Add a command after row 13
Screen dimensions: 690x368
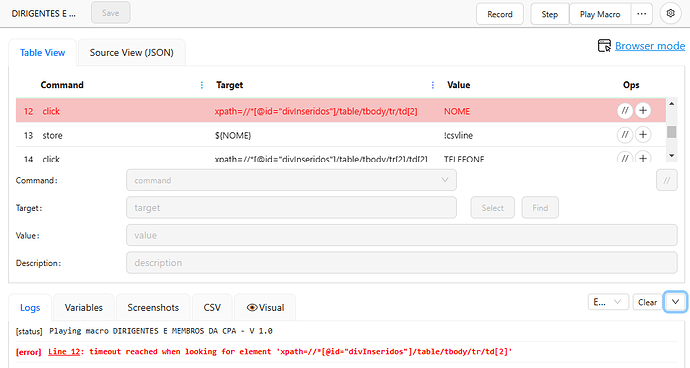pyautogui.click(x=643, y=135)
